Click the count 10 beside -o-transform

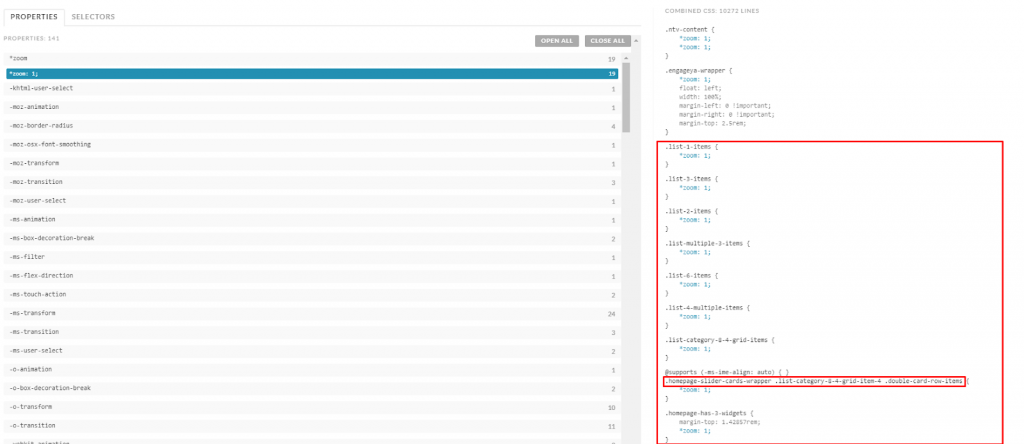coord(612,407)
